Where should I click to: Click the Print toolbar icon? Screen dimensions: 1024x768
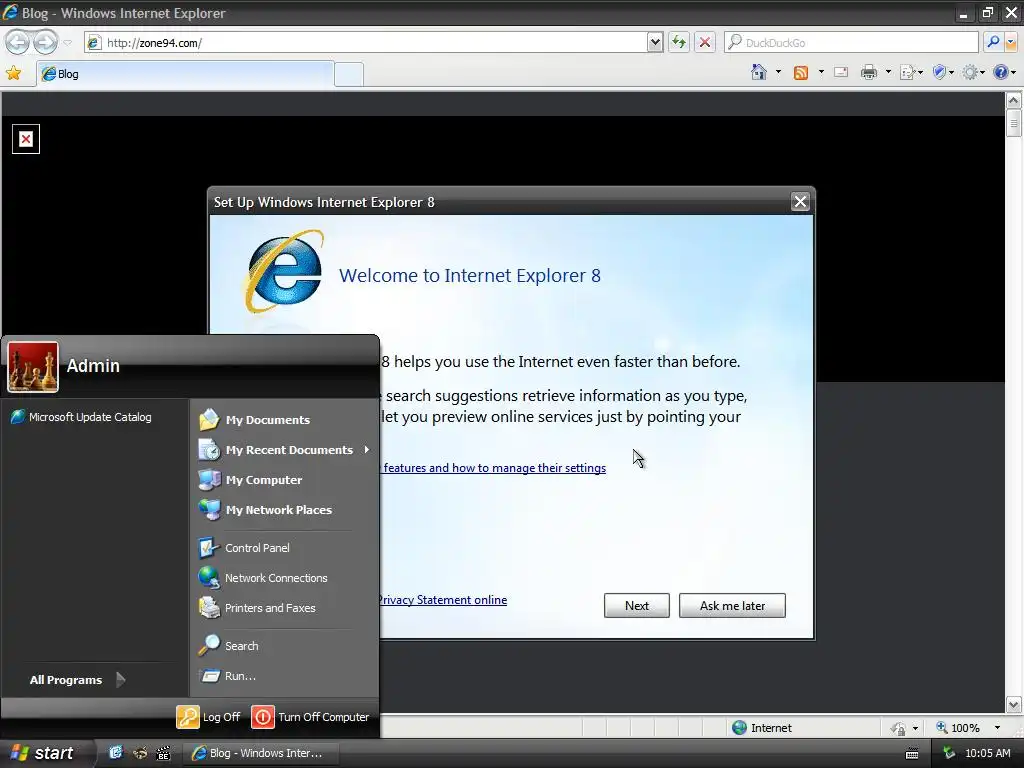[x=869, y=72]
